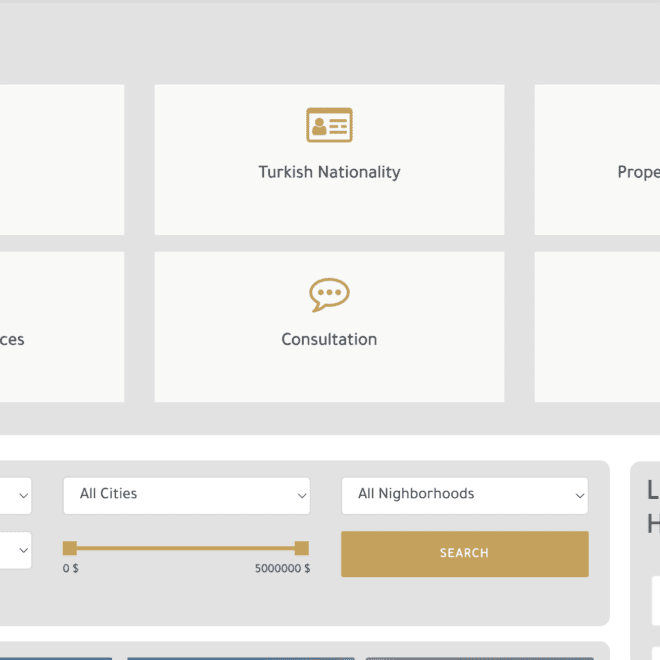Expand the cut-off dropdown left of All Cities
The width and height of the screenshot is (660, 660).
coord(15,495)
